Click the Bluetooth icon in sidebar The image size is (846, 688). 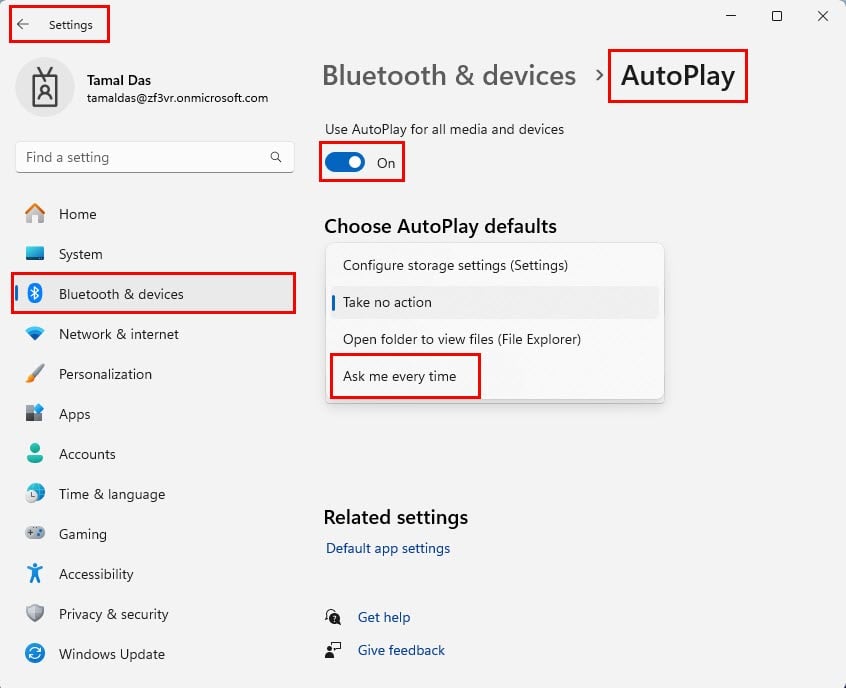[35, 294]
